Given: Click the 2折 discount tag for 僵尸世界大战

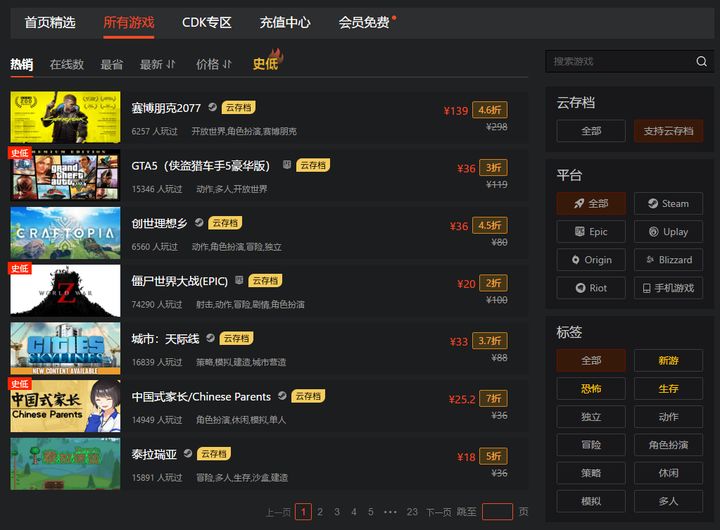Looking at the screenshot, I should [494, 283].
